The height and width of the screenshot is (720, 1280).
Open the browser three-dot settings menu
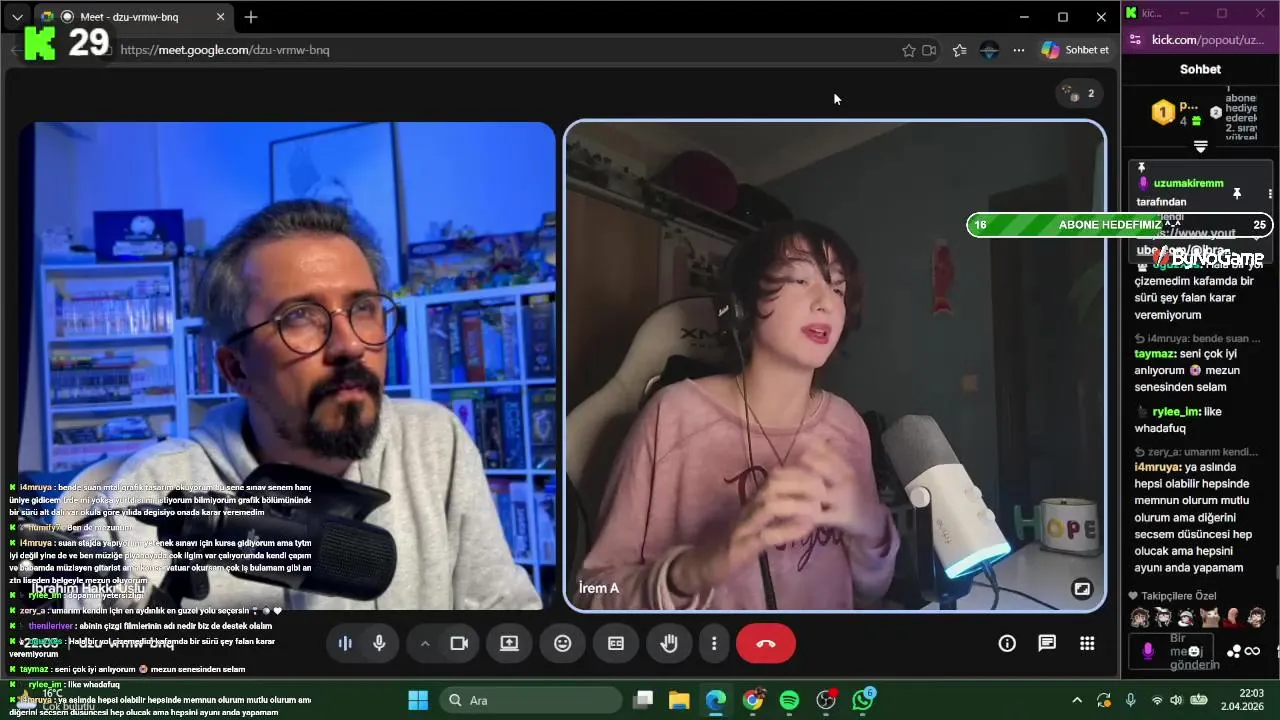[1018, 49]
